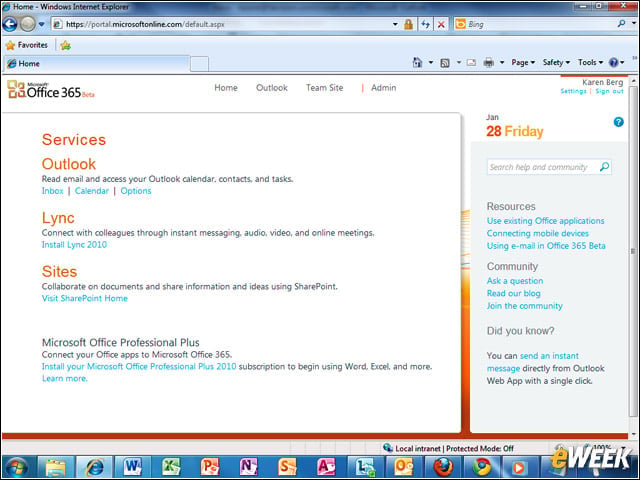This screenshot has width=640, height=480.
Task: Expand the address bar history dropdown
Action: pos(395,24)
